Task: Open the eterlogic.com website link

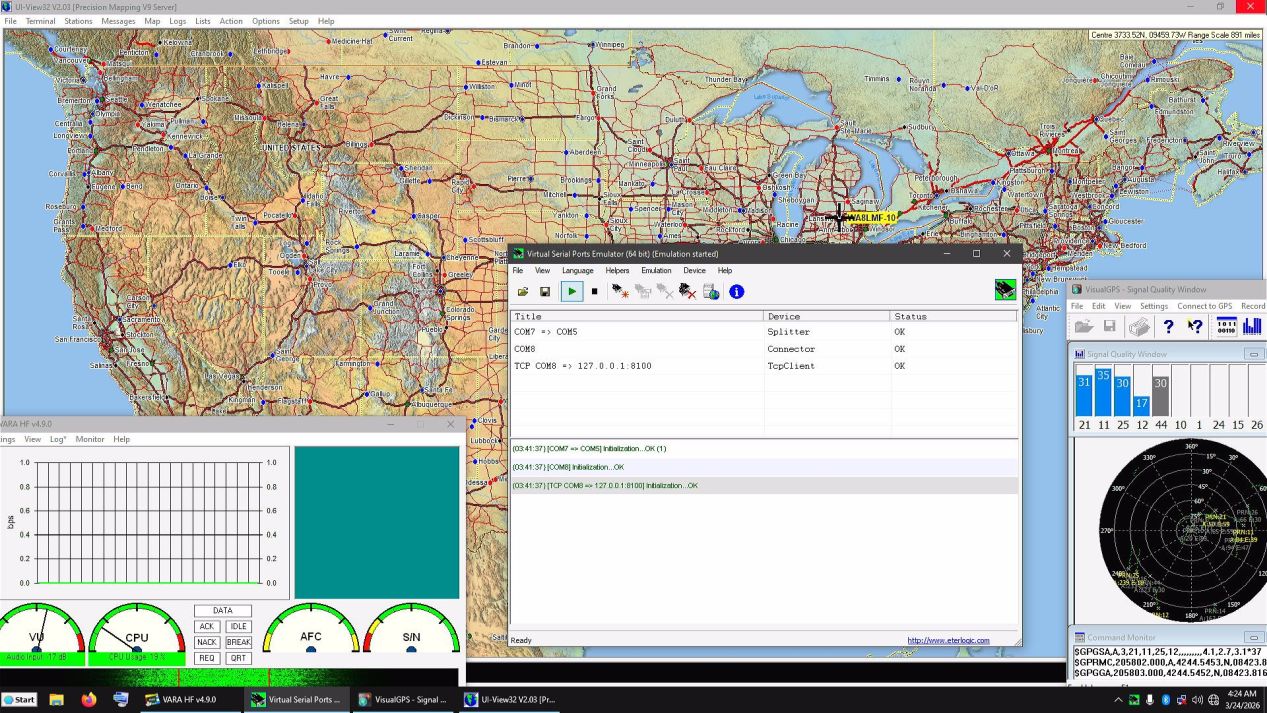Action: pos(948,640)
